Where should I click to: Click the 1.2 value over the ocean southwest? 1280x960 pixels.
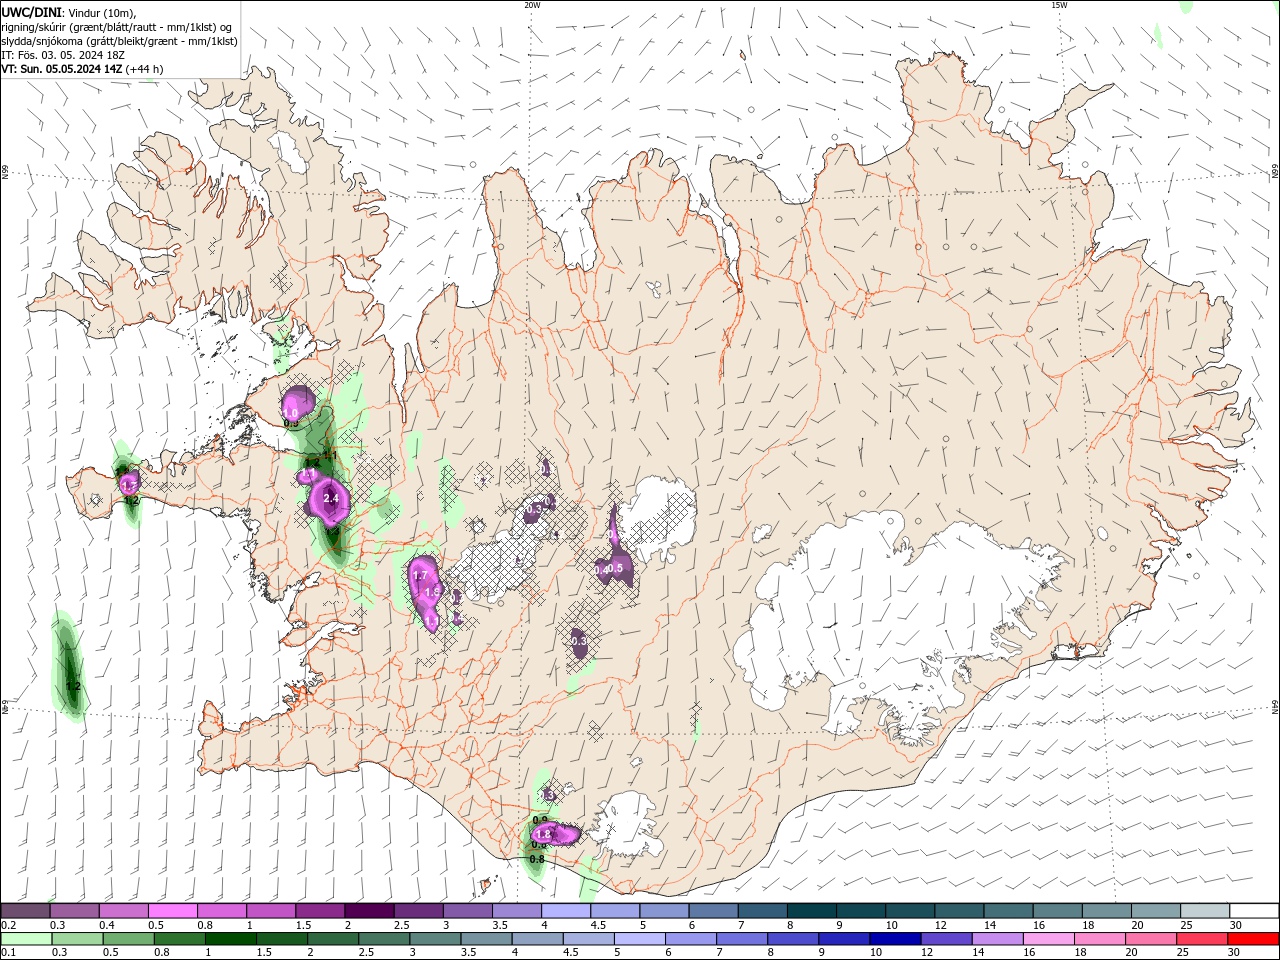pyautogui.click(x=73, y=686)
